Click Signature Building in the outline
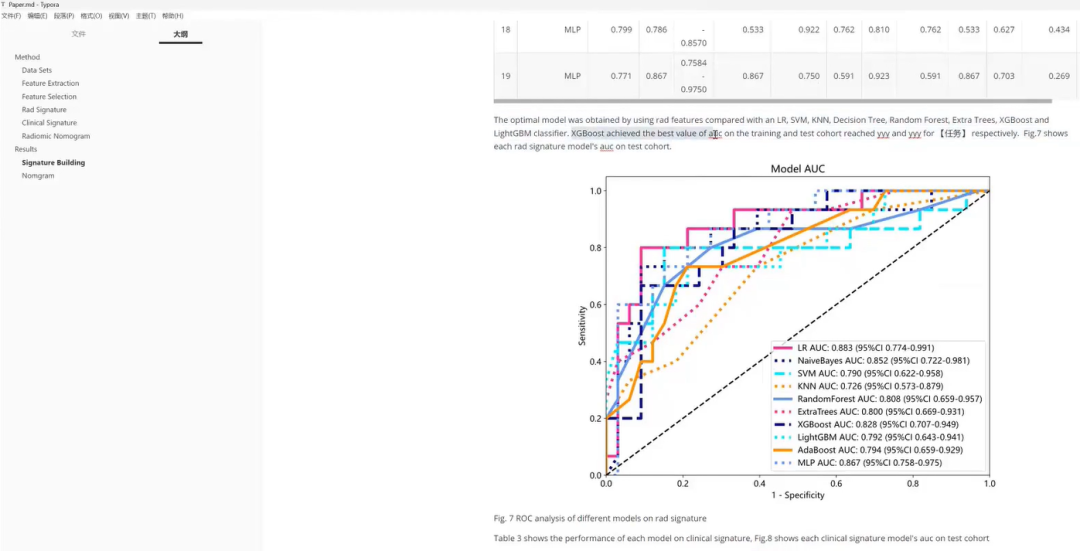 click(53, 163)
